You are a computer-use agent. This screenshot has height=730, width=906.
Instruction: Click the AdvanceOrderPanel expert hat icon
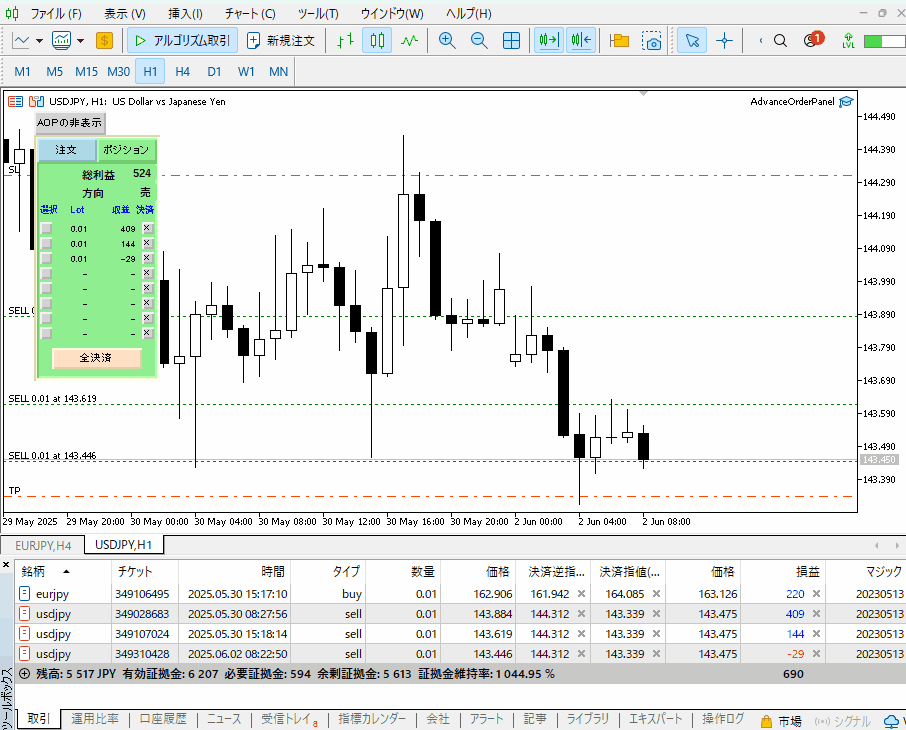pos(846,102)
